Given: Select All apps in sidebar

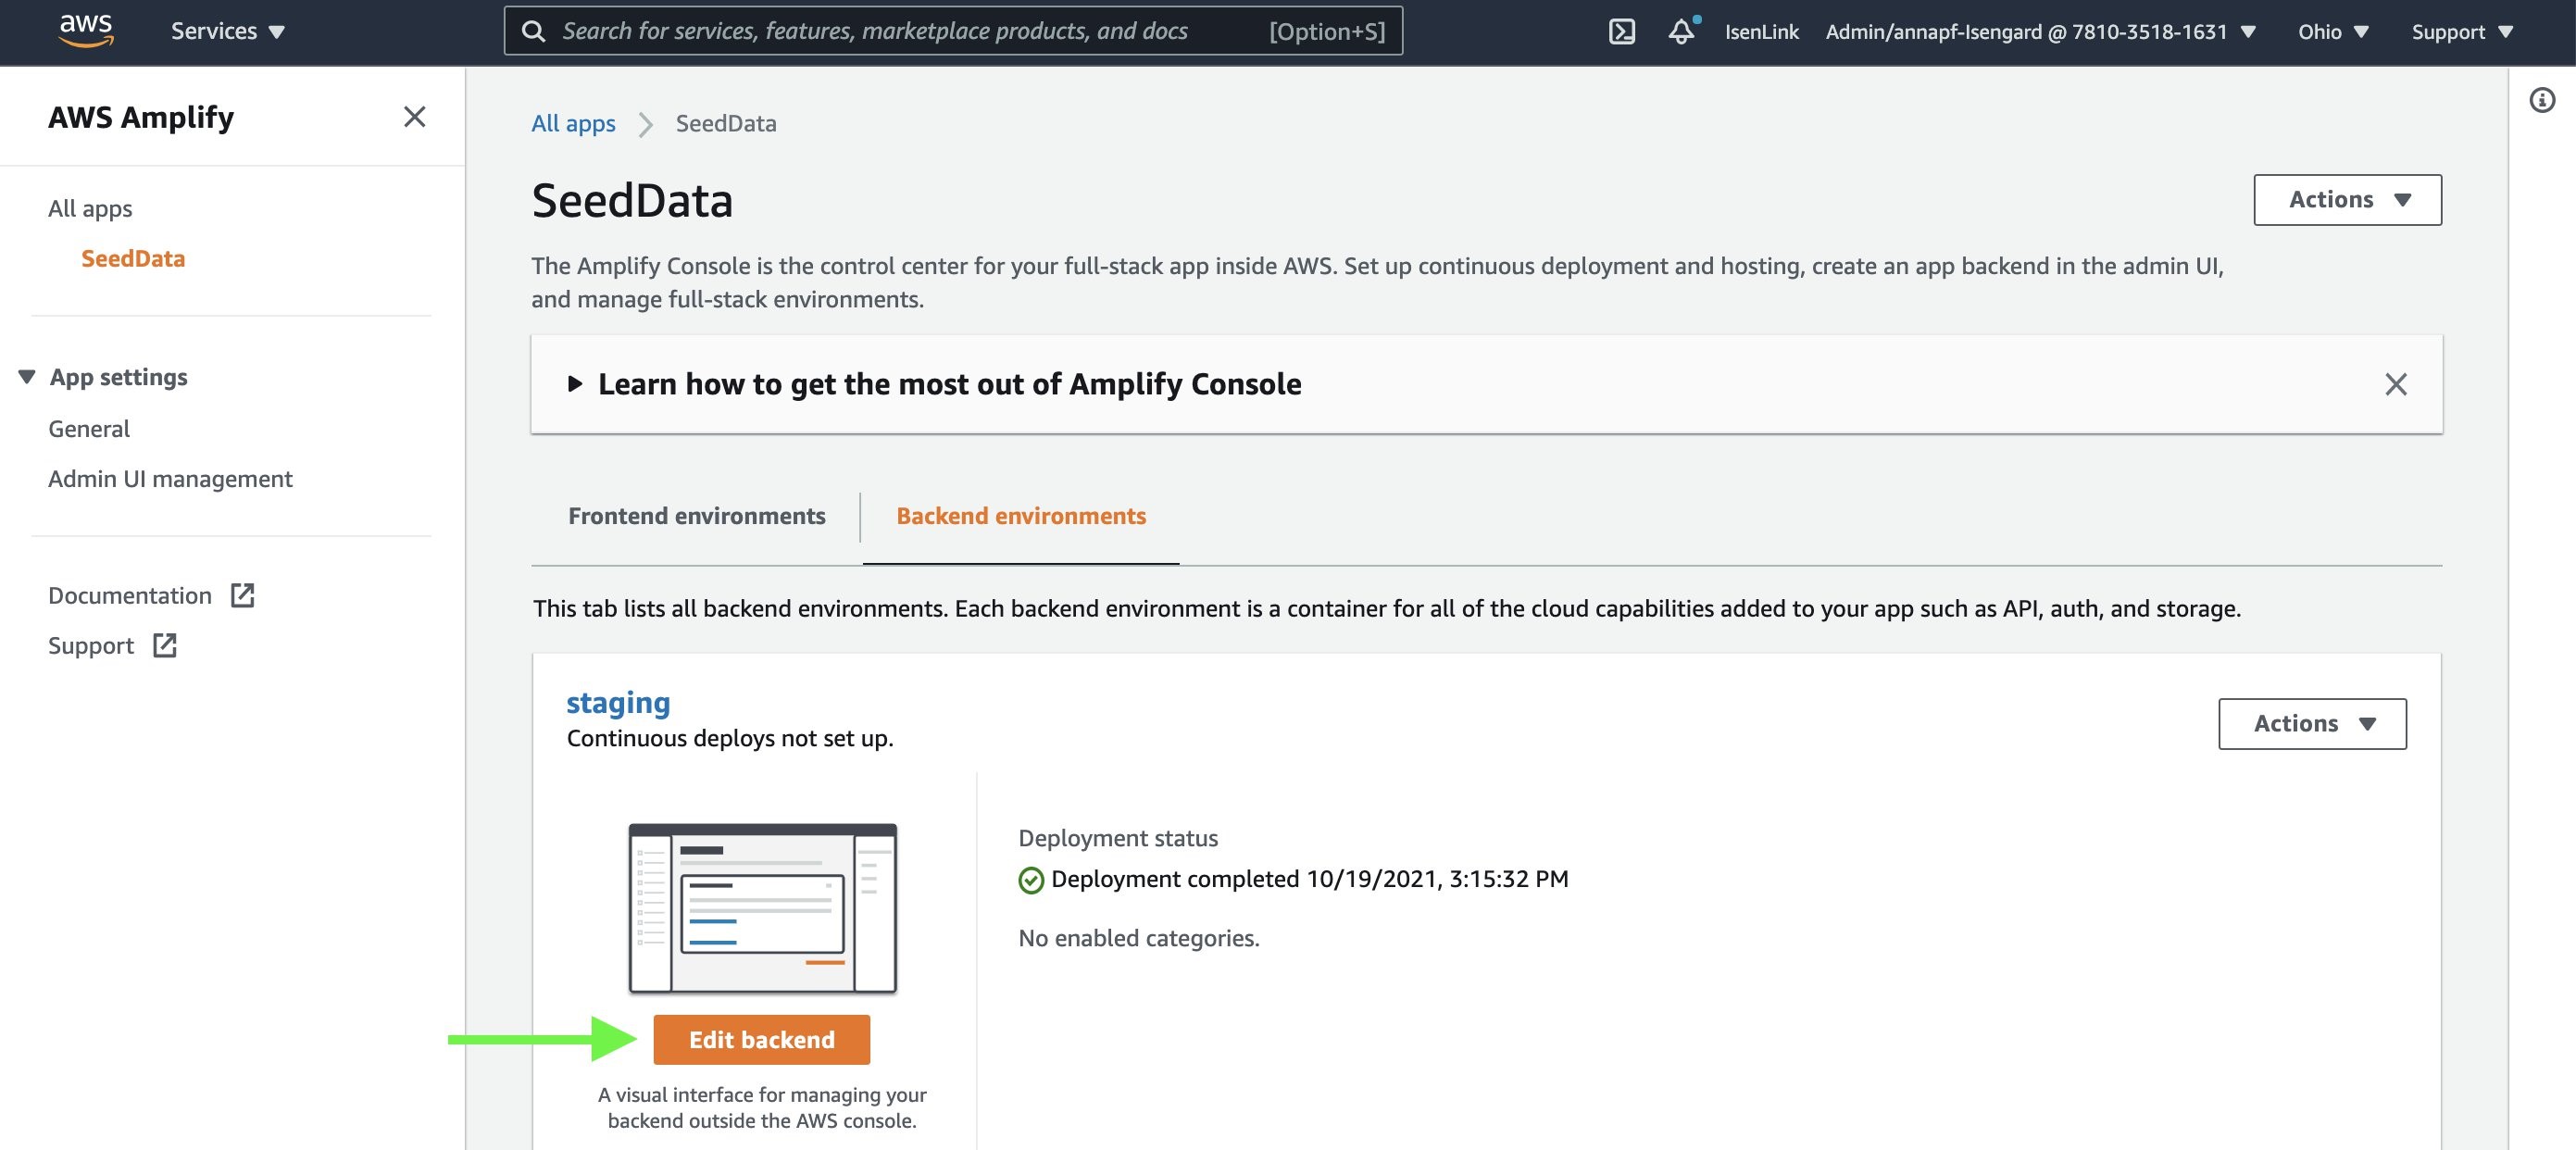Looking at the screenshot, I should 90,208.
